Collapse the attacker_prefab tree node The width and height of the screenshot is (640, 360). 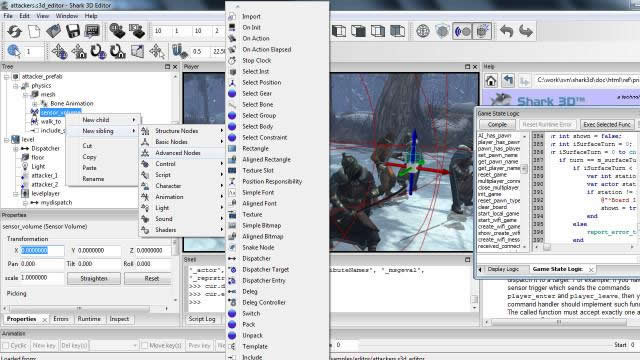point(7,76)
